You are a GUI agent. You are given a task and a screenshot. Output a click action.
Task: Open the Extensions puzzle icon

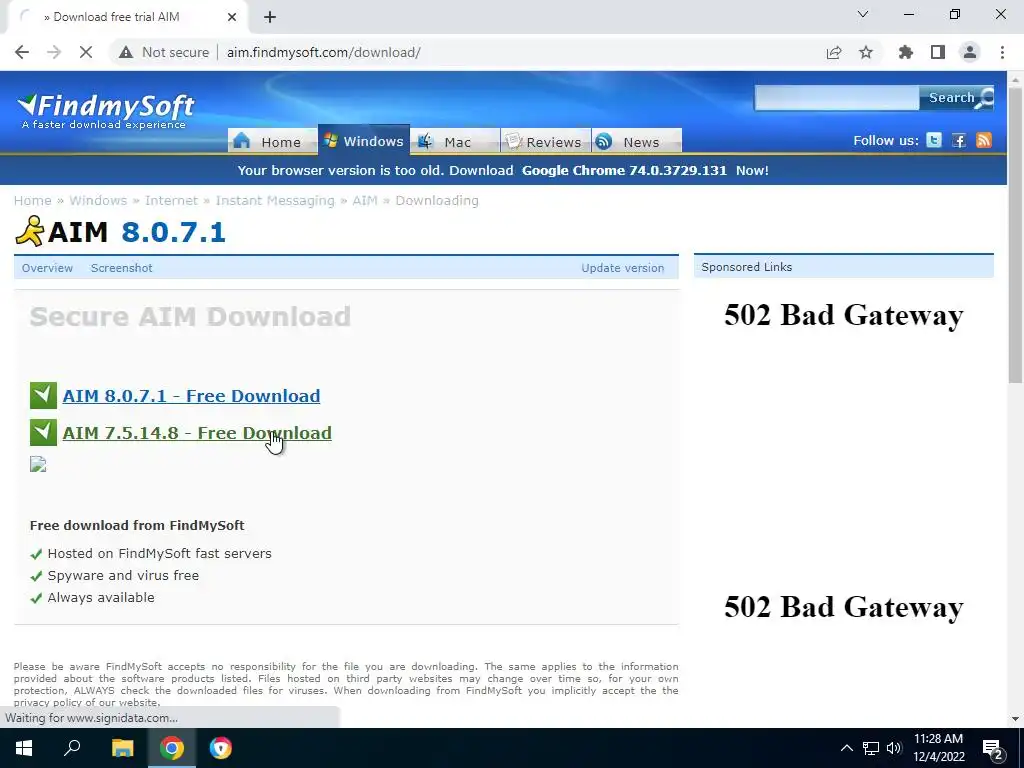[906, 52]
